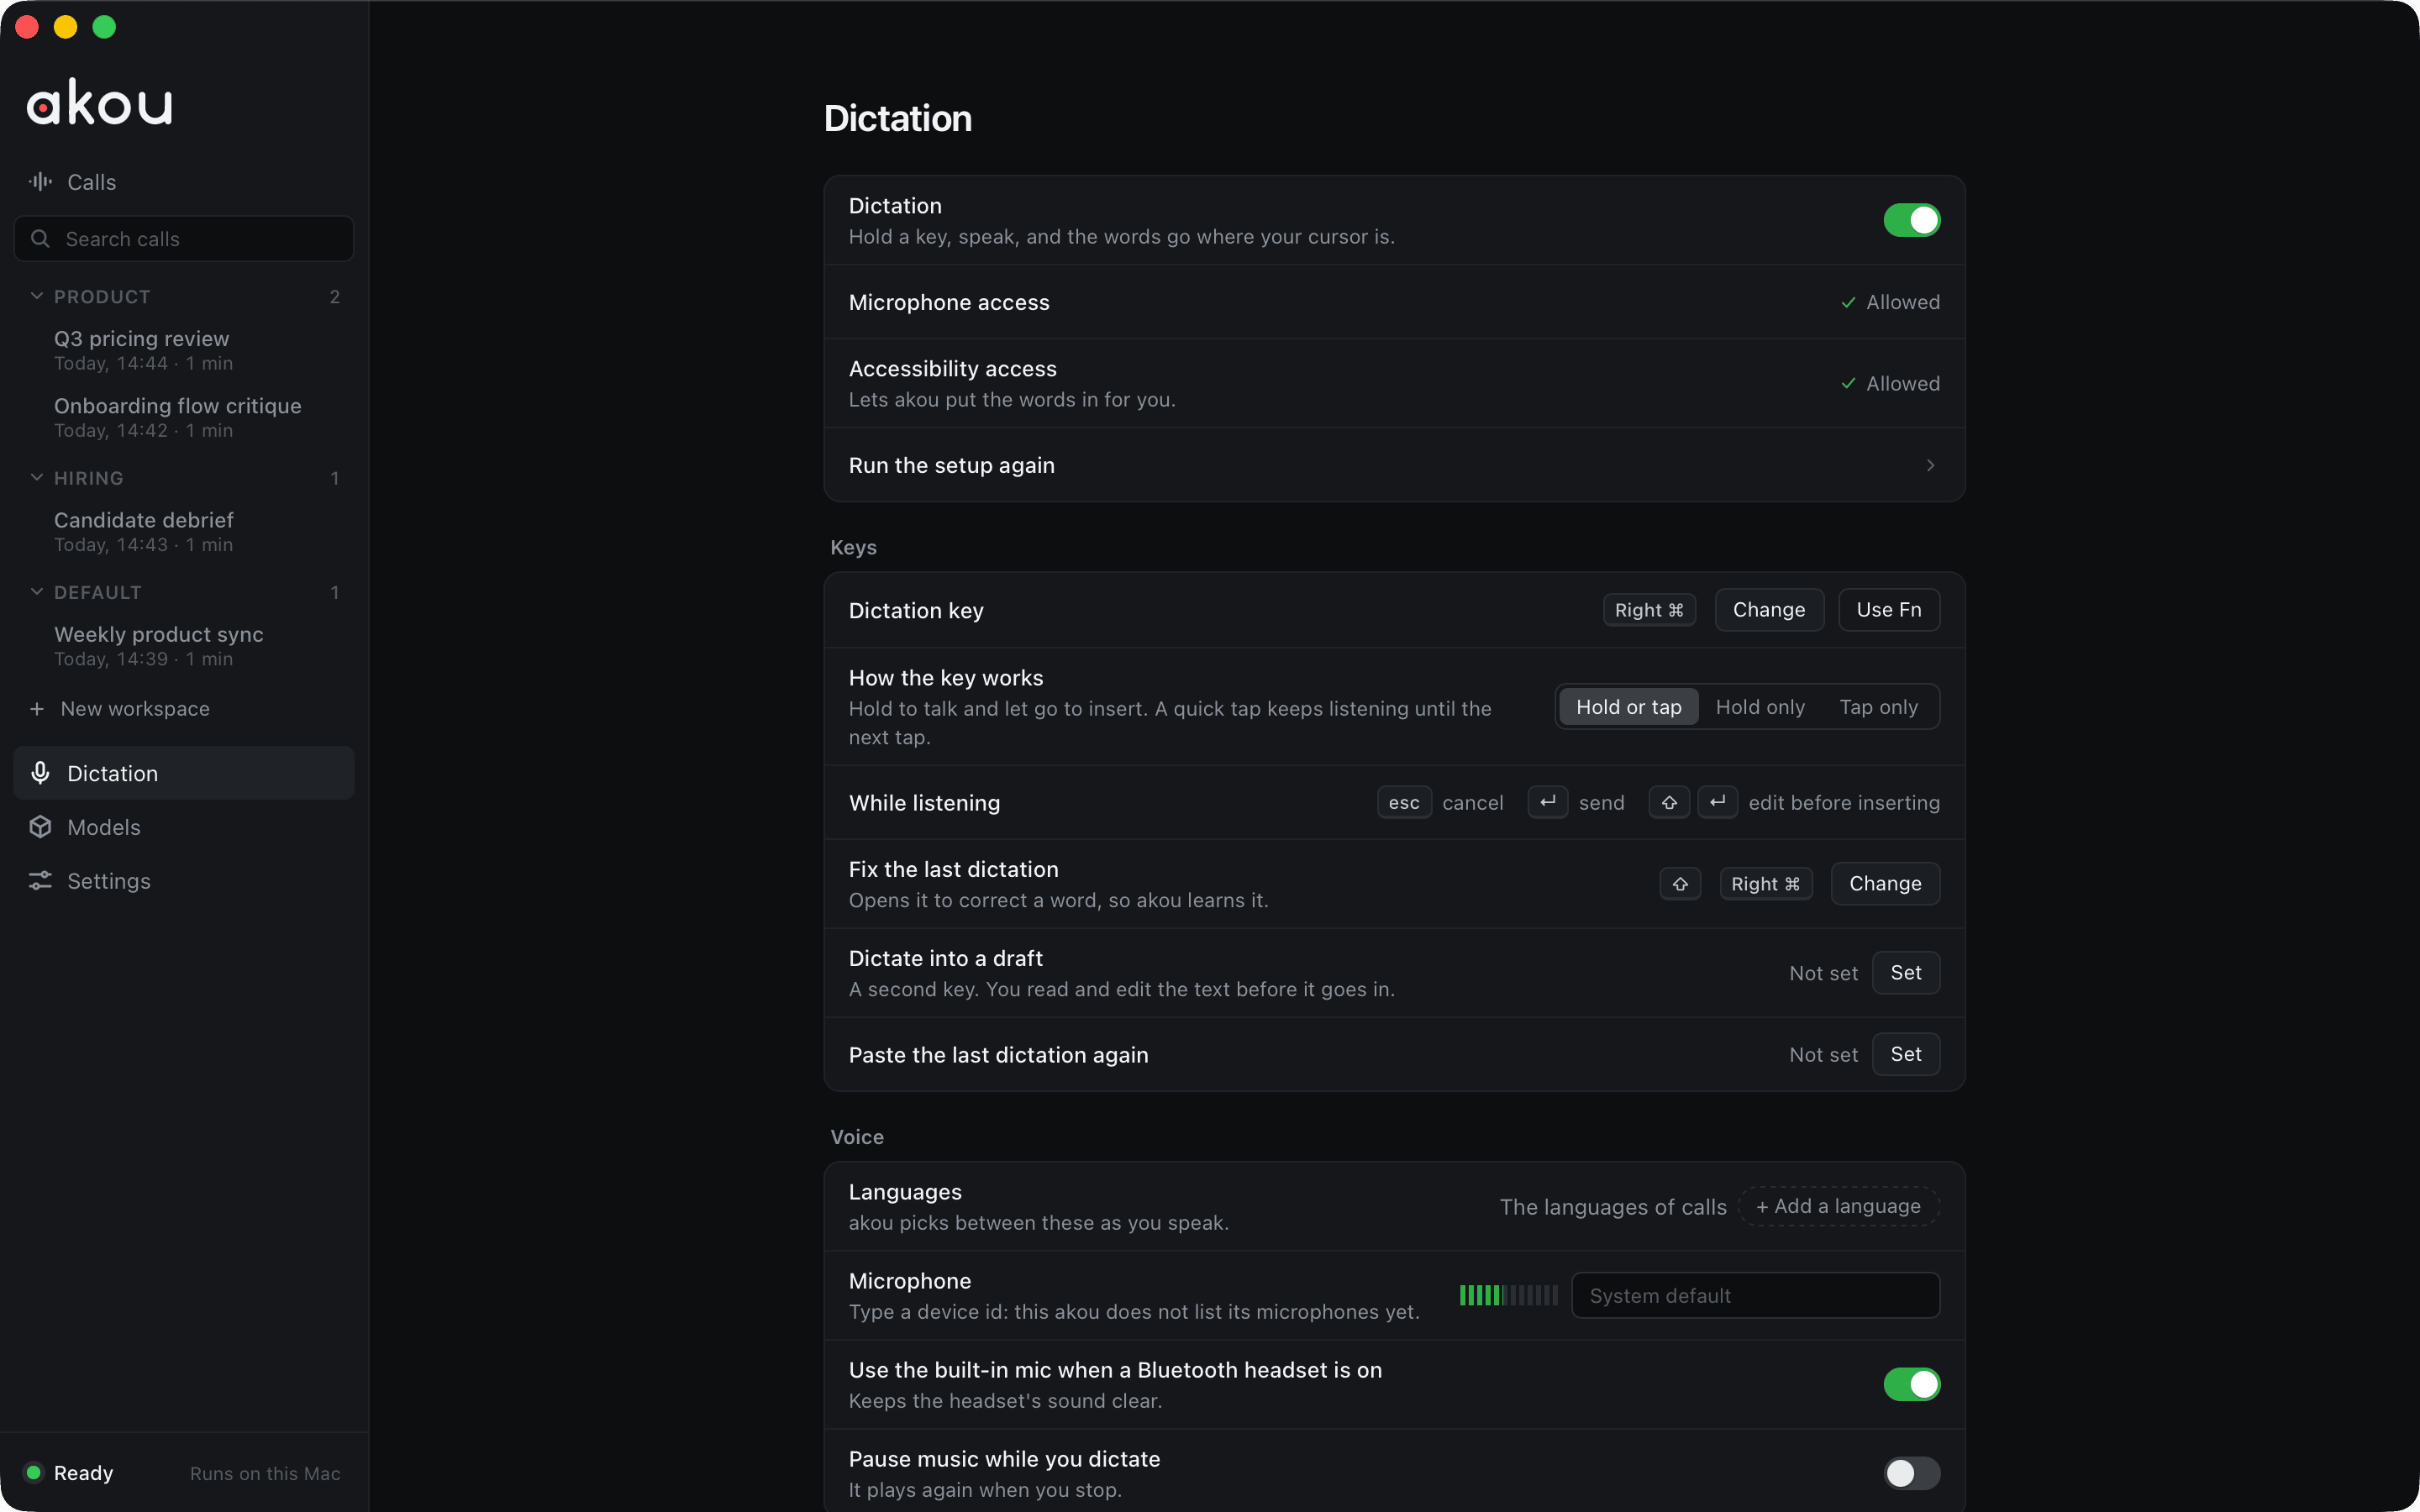The height and width of the screenshot is (1512, 2420).
Task: Click Change for Fix the last dictation
Action: 1885,884
